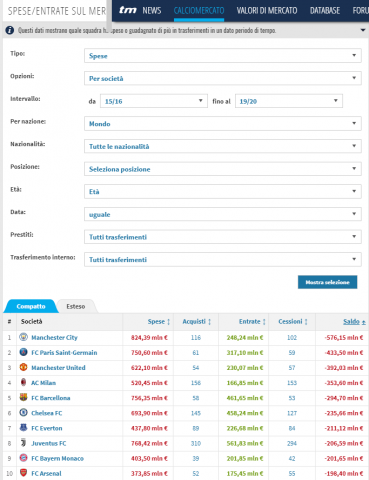Screen dimensions: 369x480
Task: Expand the info banner arrow at right
Action: (363, 30)
